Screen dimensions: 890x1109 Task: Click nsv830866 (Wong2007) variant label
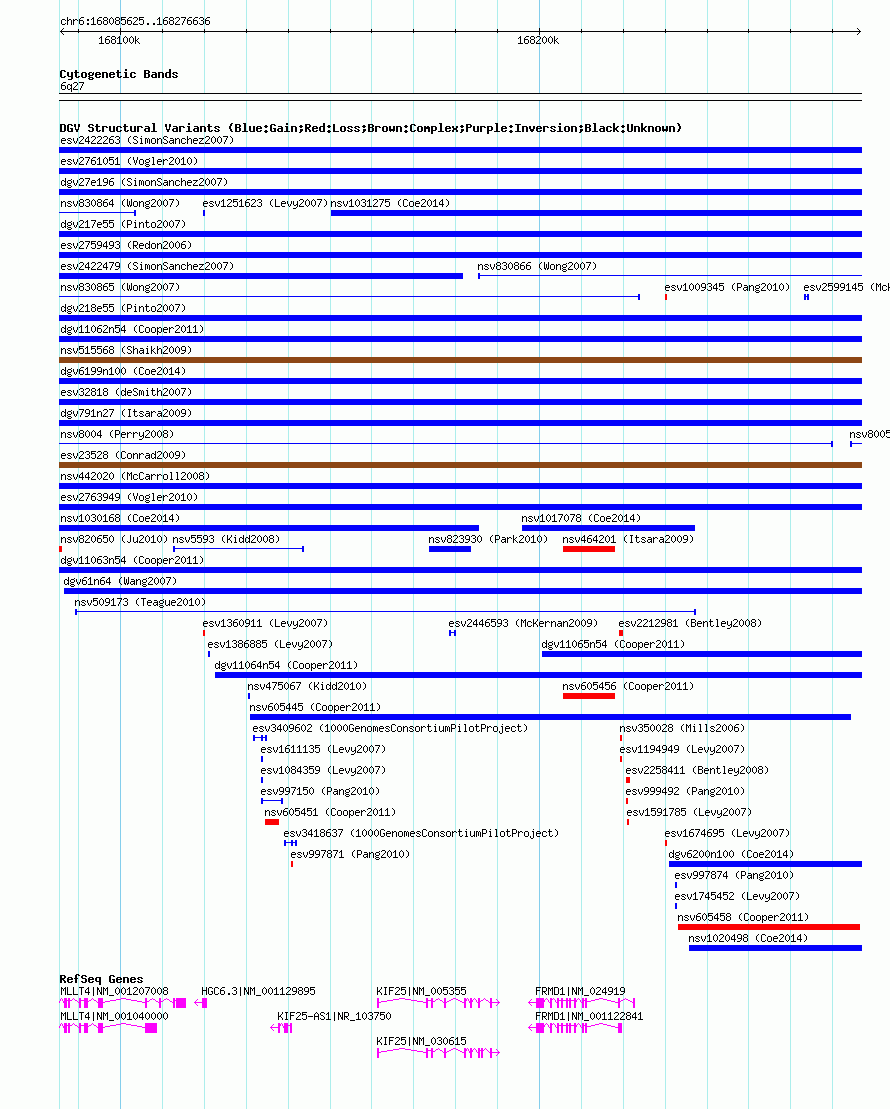537,267
